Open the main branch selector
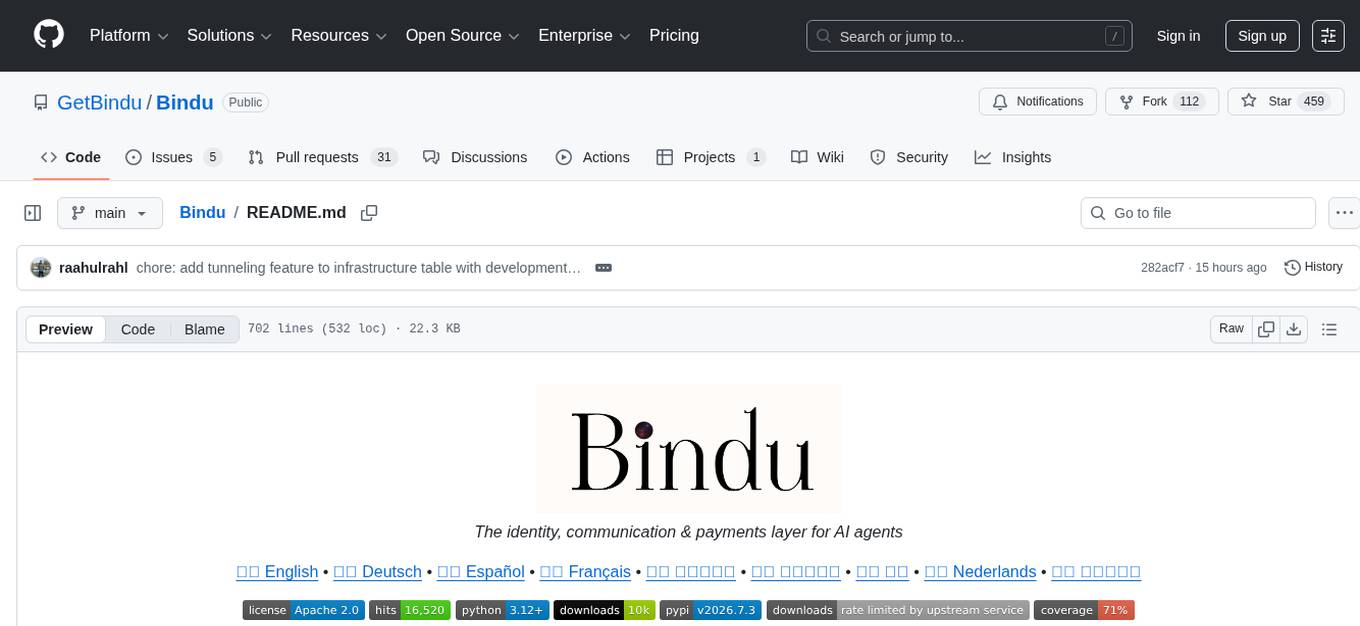The height and width of the screenshot is (626, 1360). click(x=109, y=213)
